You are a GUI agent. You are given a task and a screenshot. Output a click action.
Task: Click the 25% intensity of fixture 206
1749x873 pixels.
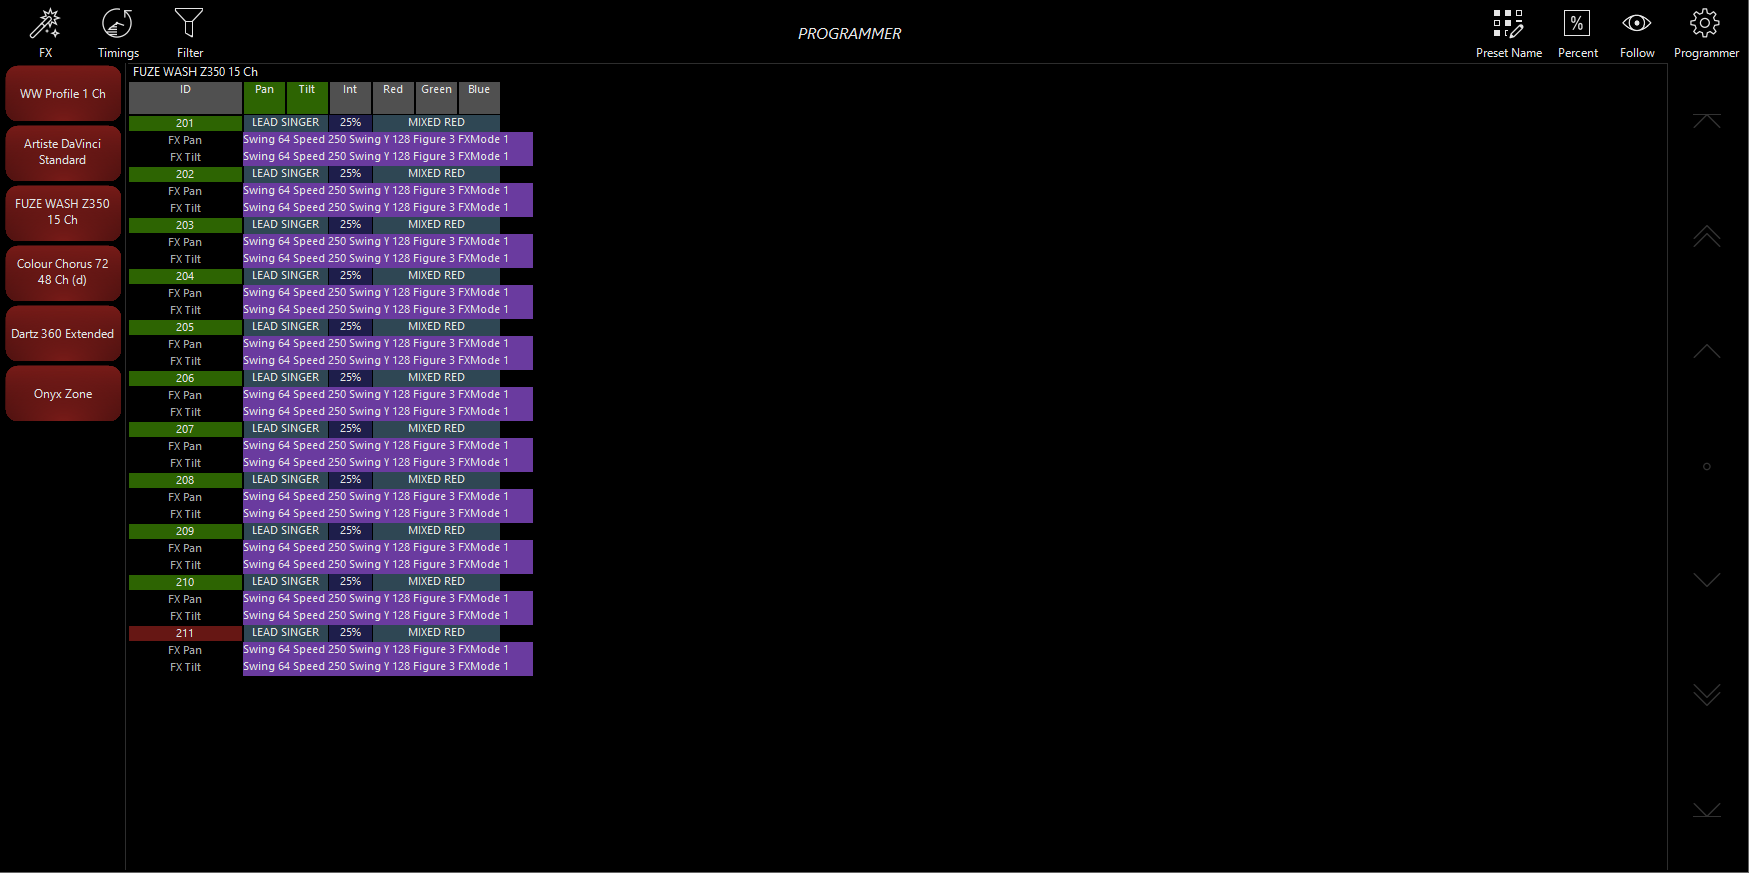coord(350,378)
